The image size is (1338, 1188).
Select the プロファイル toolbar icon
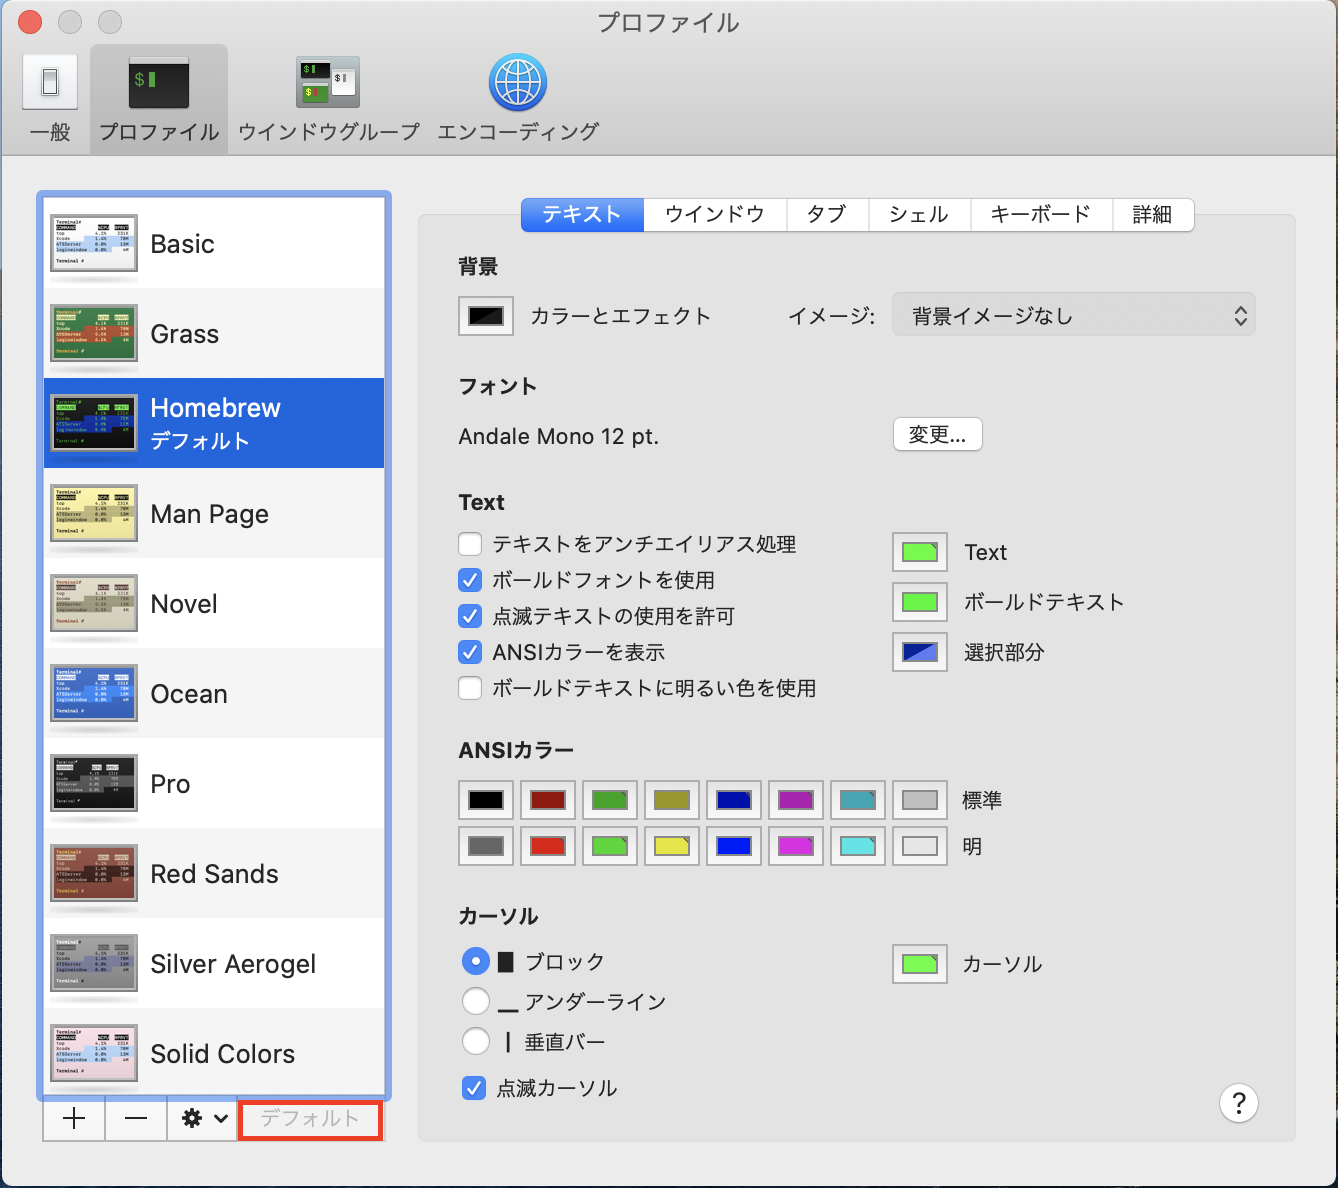[159, 100]
